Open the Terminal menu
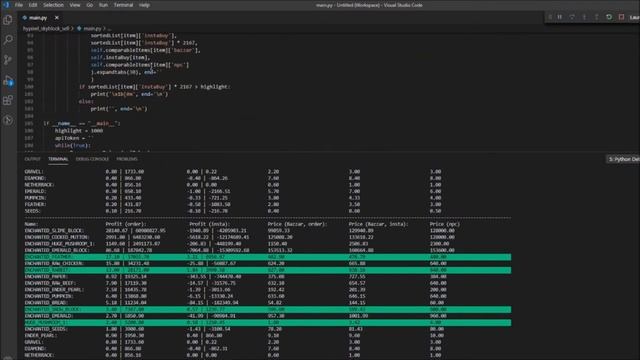This screenshot has height=360, width=640. pos(123,5)
